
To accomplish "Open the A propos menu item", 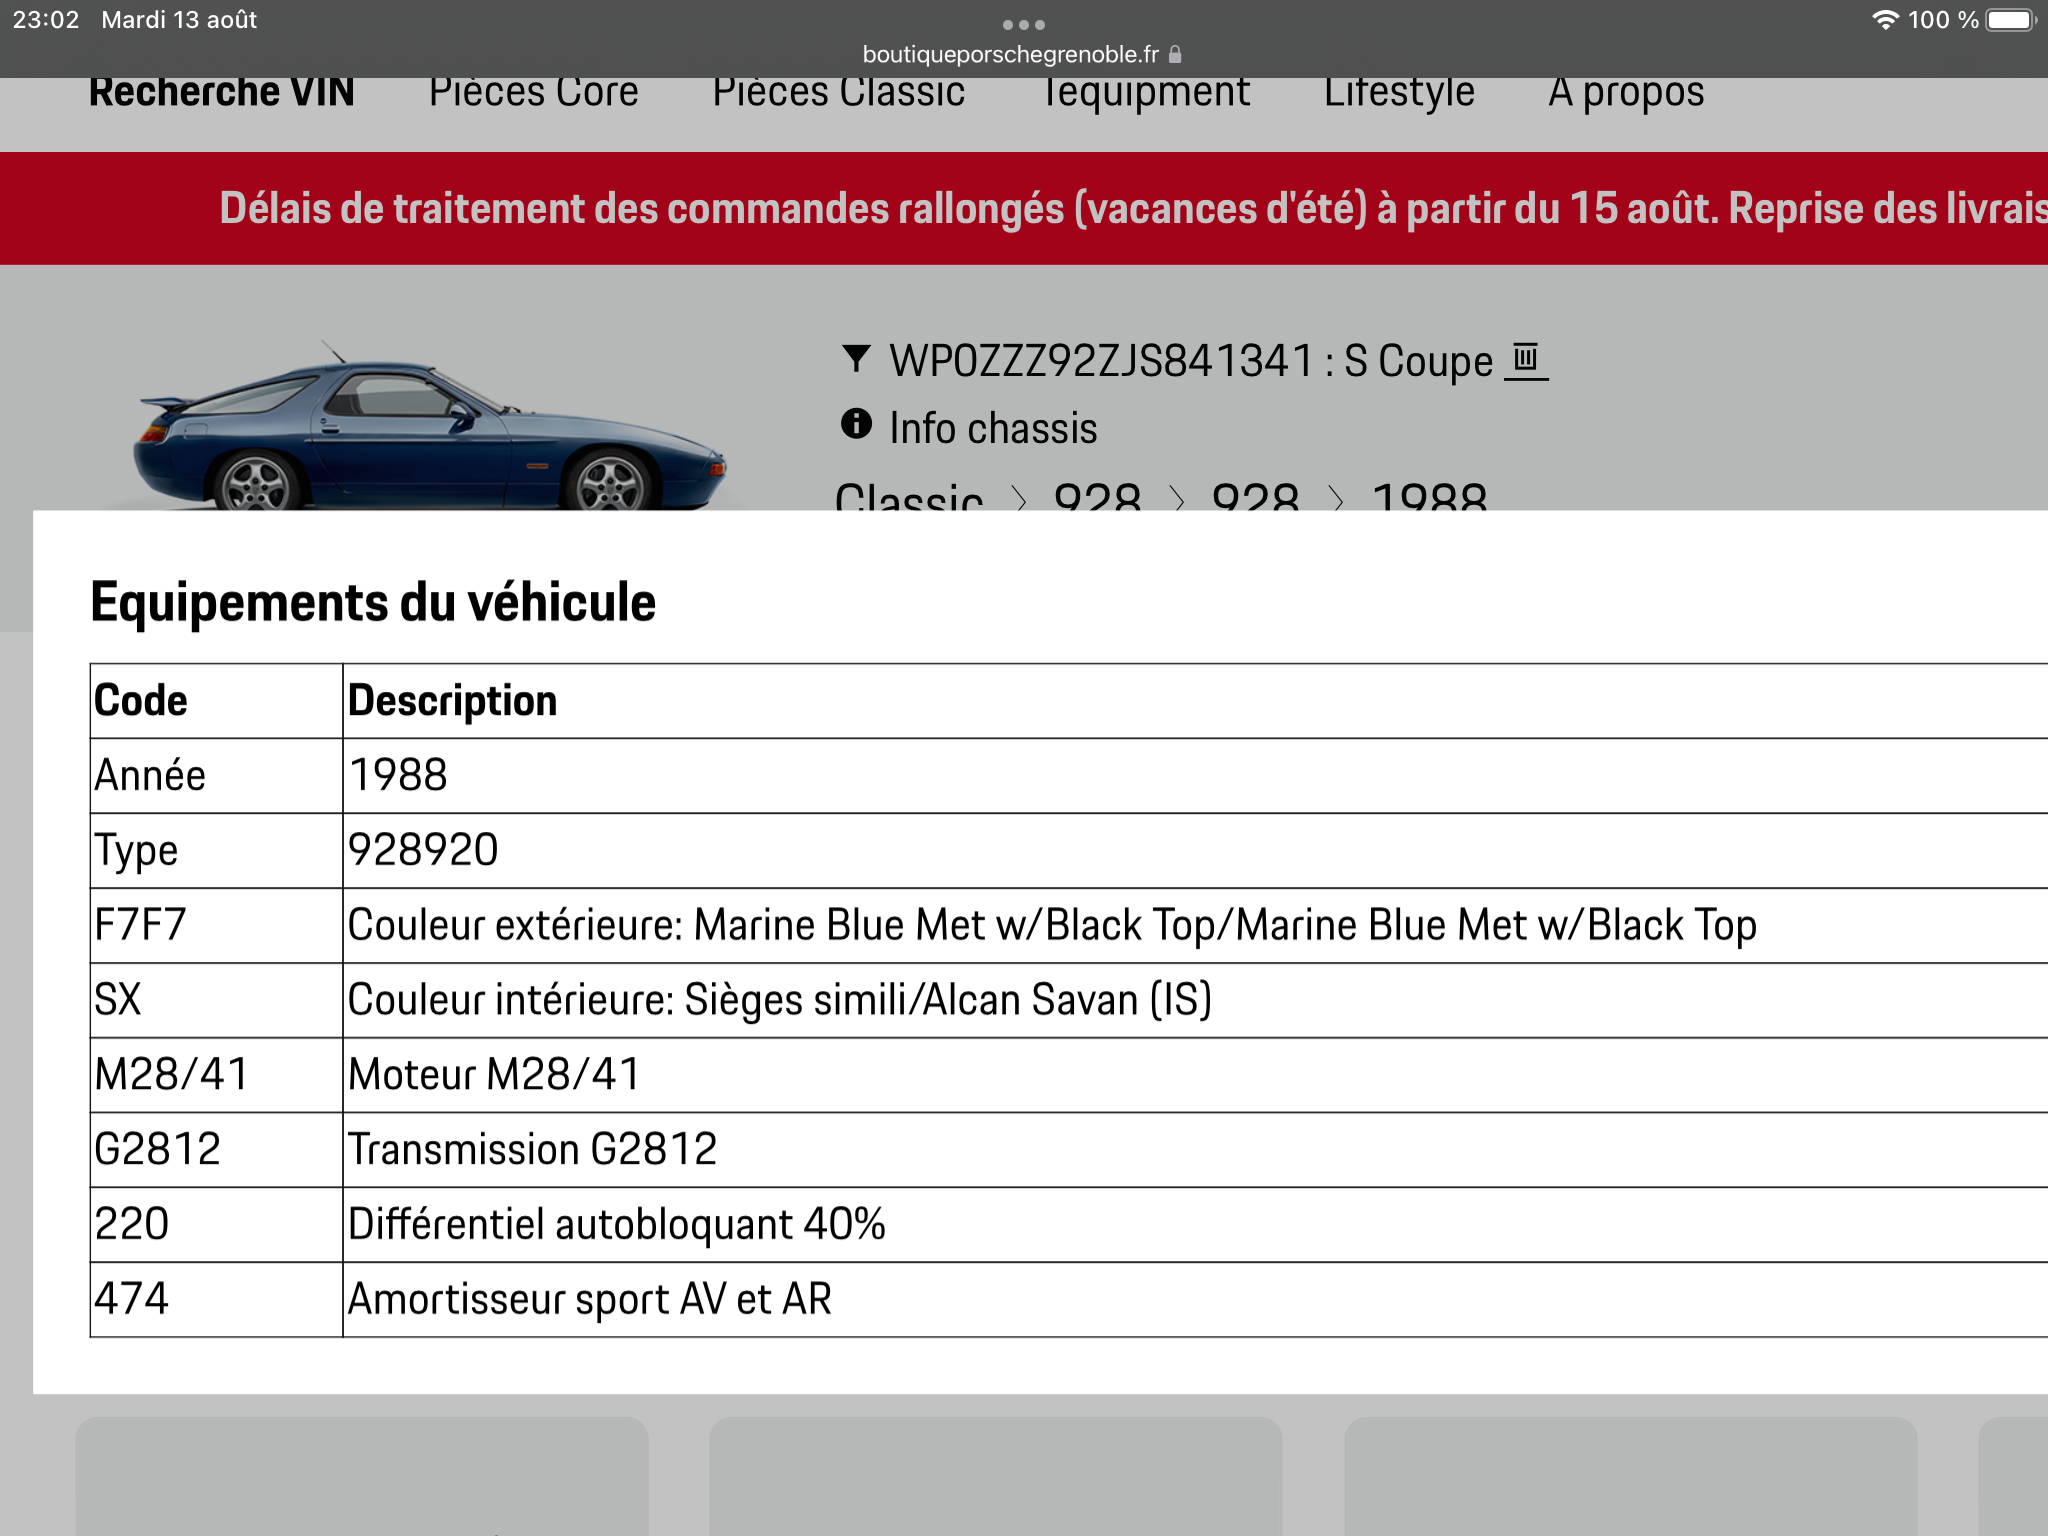I will [x=1626, y=94].
